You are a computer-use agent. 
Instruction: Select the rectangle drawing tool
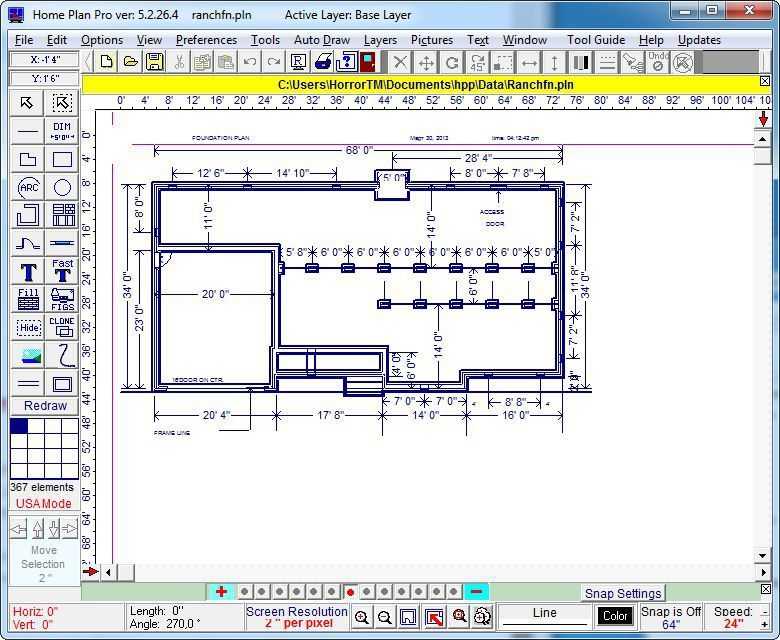tap(62, 159)
